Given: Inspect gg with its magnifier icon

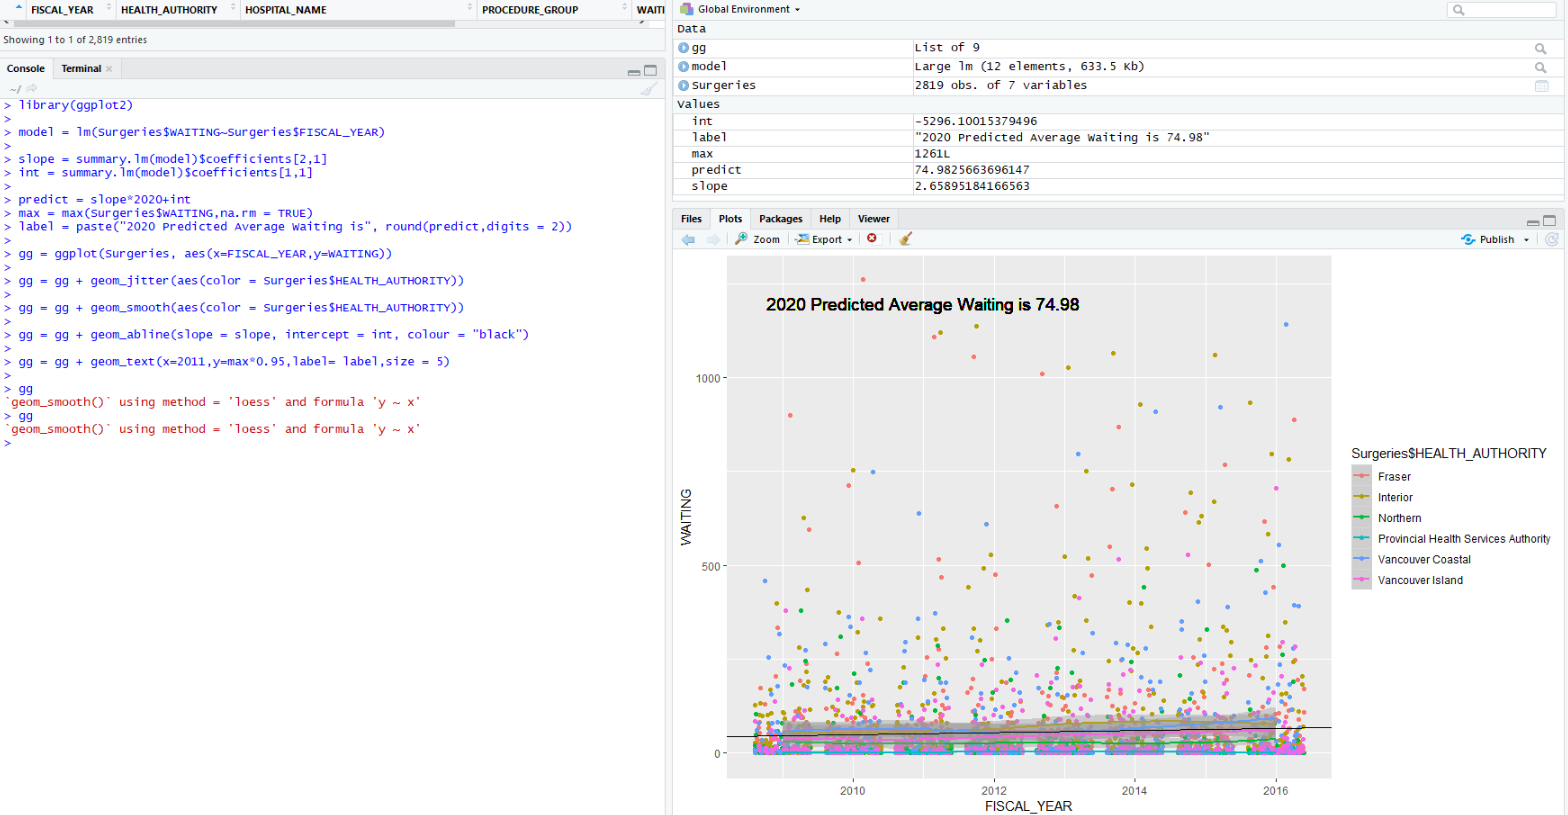Looking at the screenshot, I should (1541, 48).
